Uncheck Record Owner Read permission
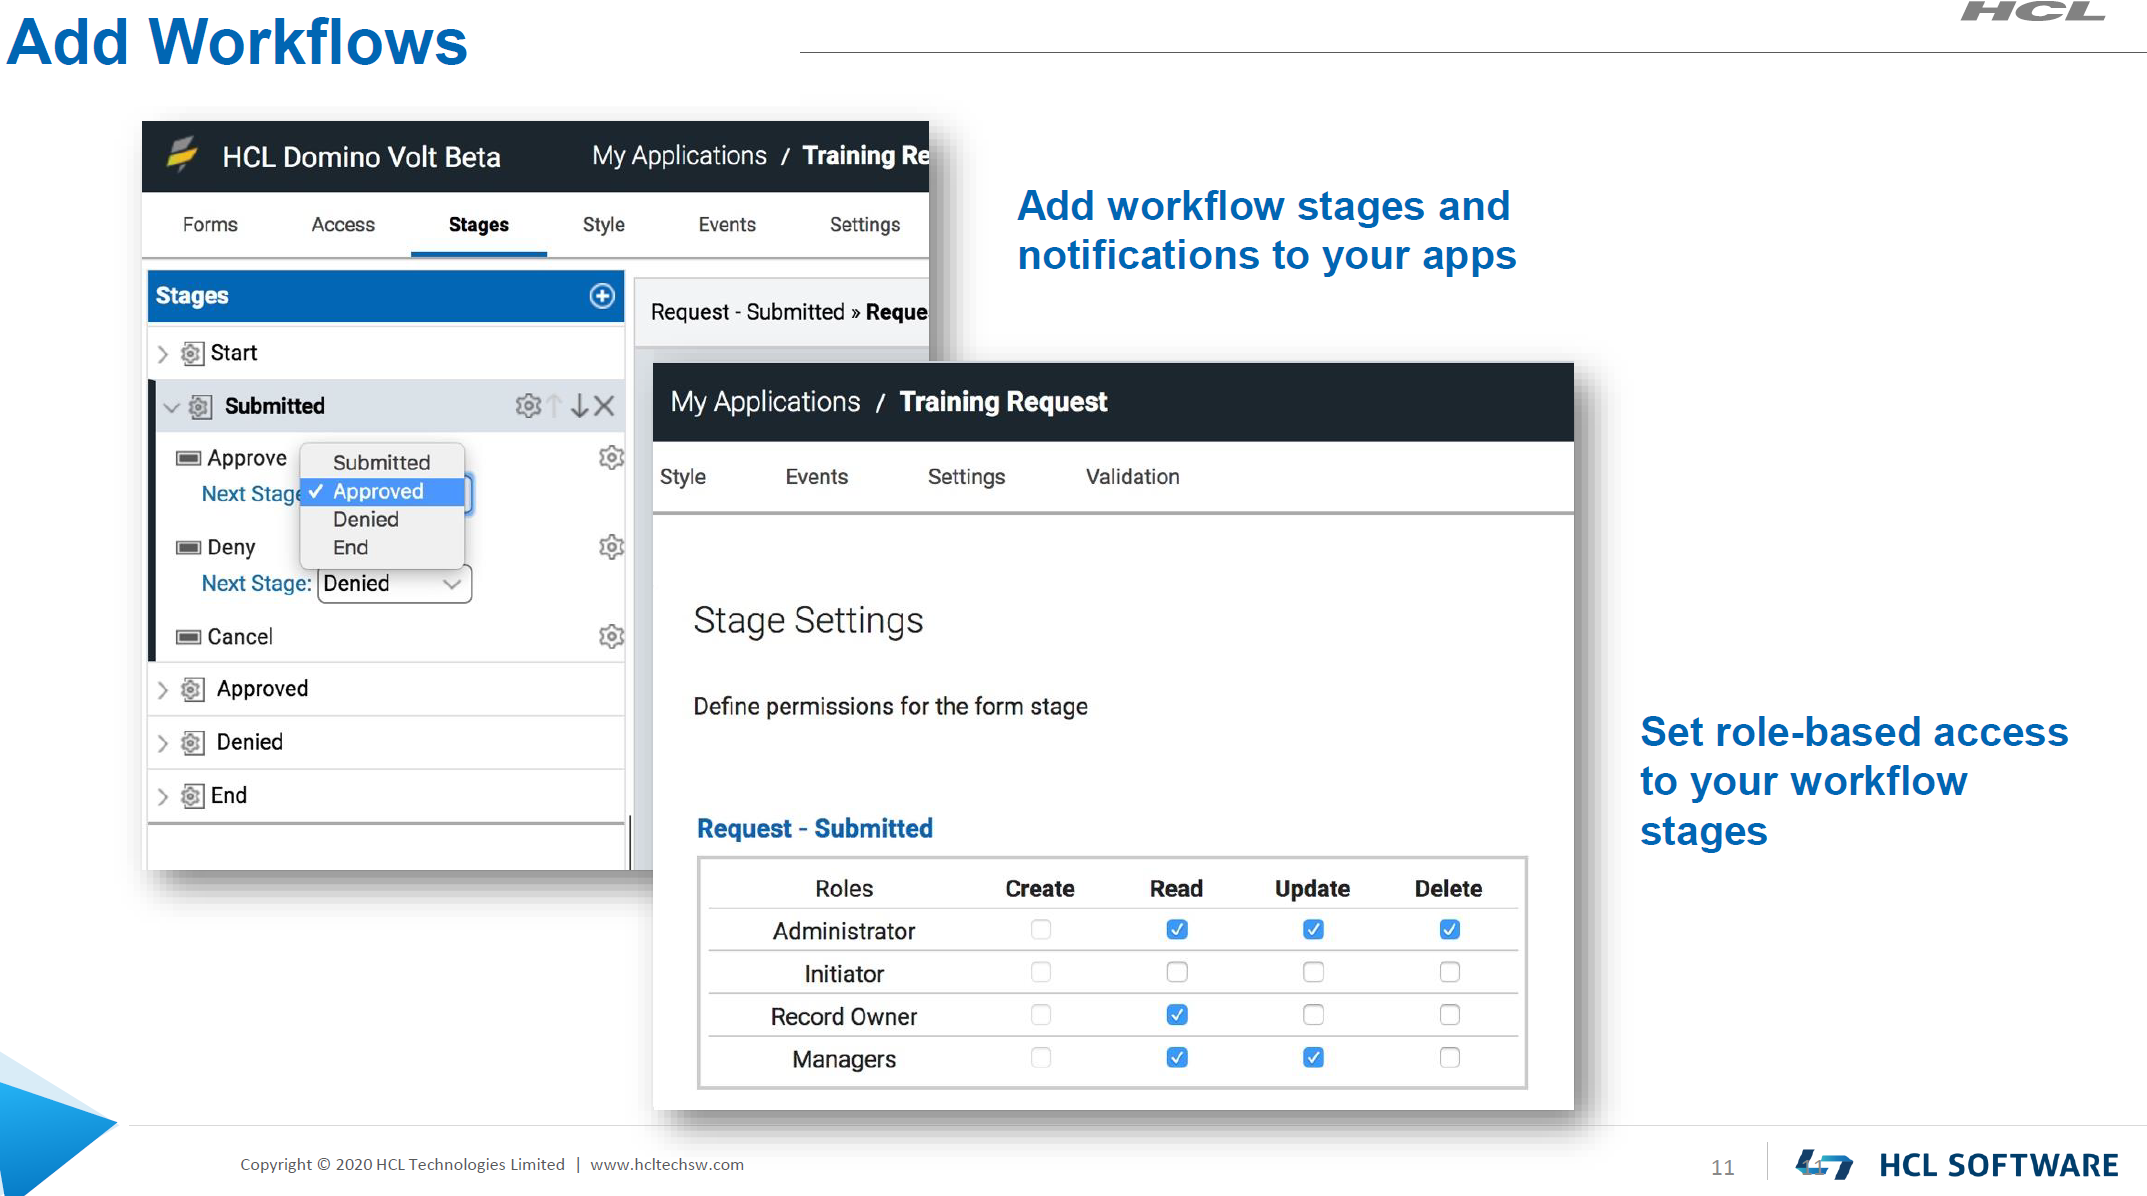 click(x=1177, y=1015)
